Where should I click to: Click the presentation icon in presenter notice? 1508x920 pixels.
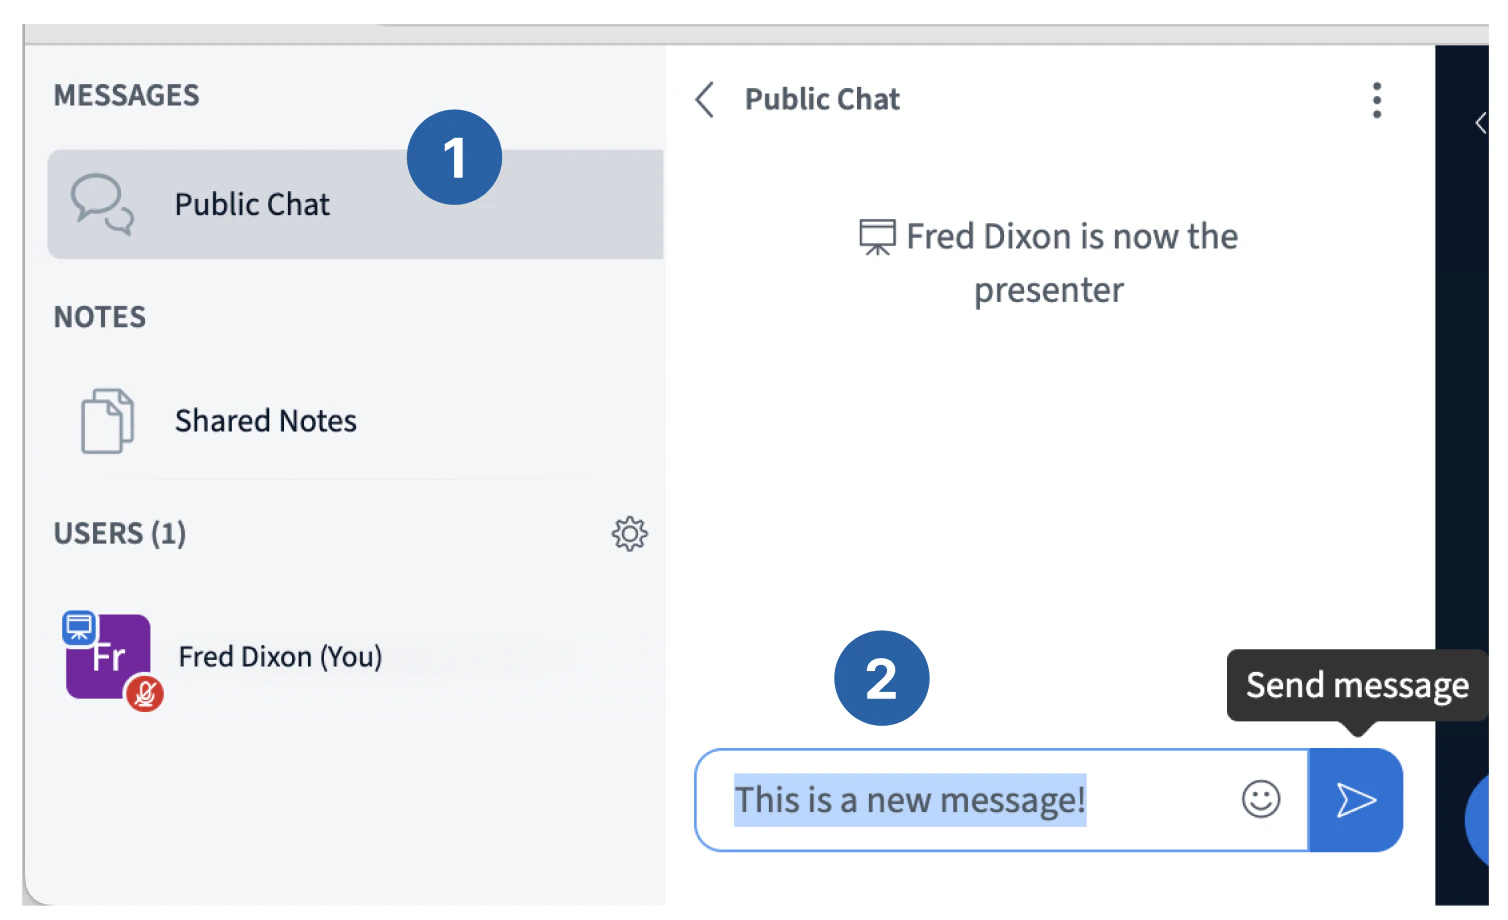pos(877,238)
